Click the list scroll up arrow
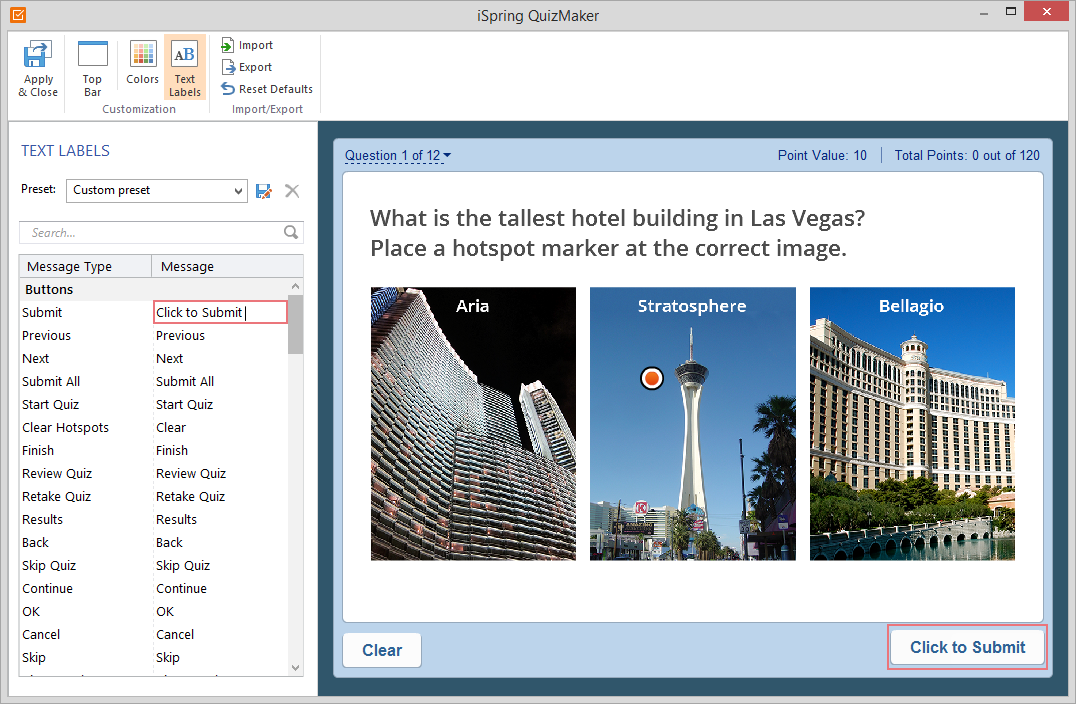Screen dimensions: 1076x704 pyautogui.click(x=296, y=286)
